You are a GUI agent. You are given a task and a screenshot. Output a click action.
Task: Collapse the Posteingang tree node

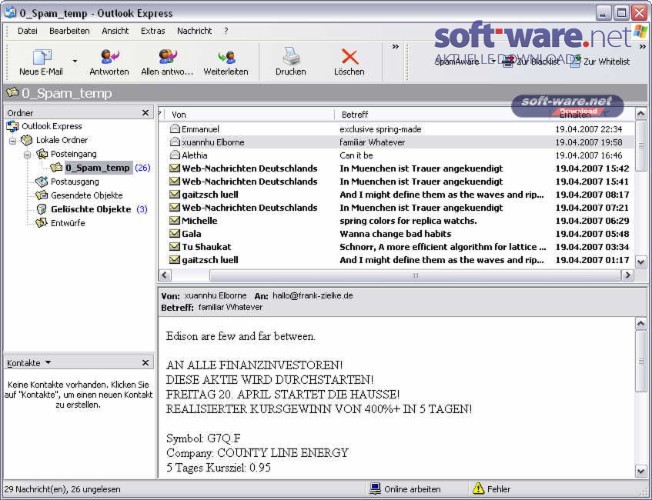click(27, 155)
